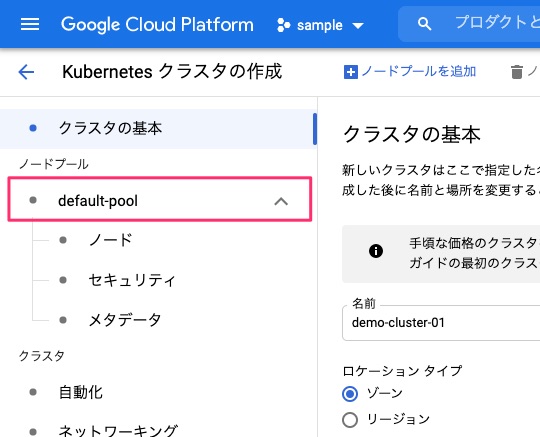Open the セキュリティ section under default-pool

pyautogui.click(x=132, y=280)
